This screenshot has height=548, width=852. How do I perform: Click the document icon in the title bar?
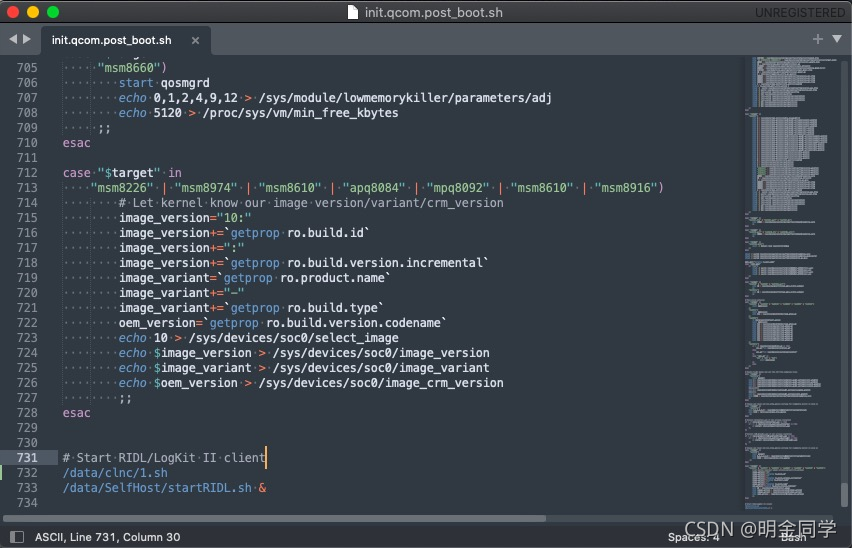[353, 12]
